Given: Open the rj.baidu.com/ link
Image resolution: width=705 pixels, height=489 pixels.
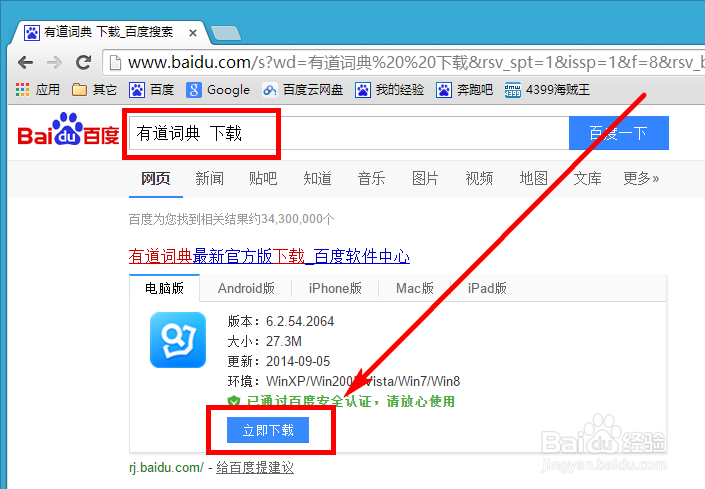Looking at the screenshot, I should [x=166, y=467].
